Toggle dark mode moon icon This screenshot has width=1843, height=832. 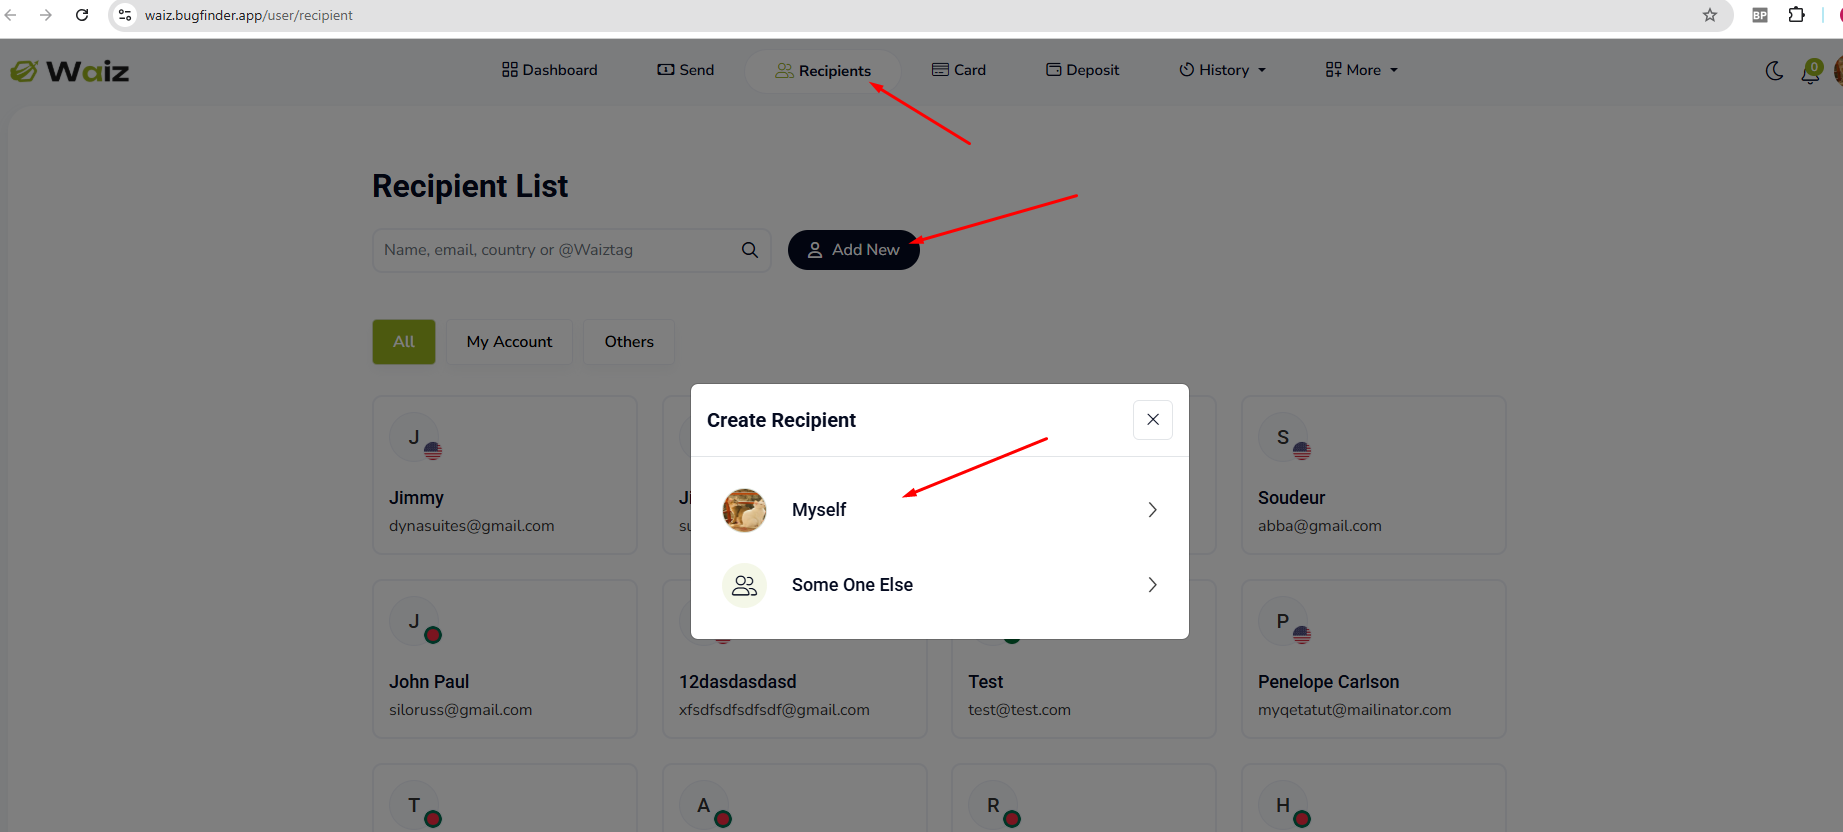tap(1774, 70)
